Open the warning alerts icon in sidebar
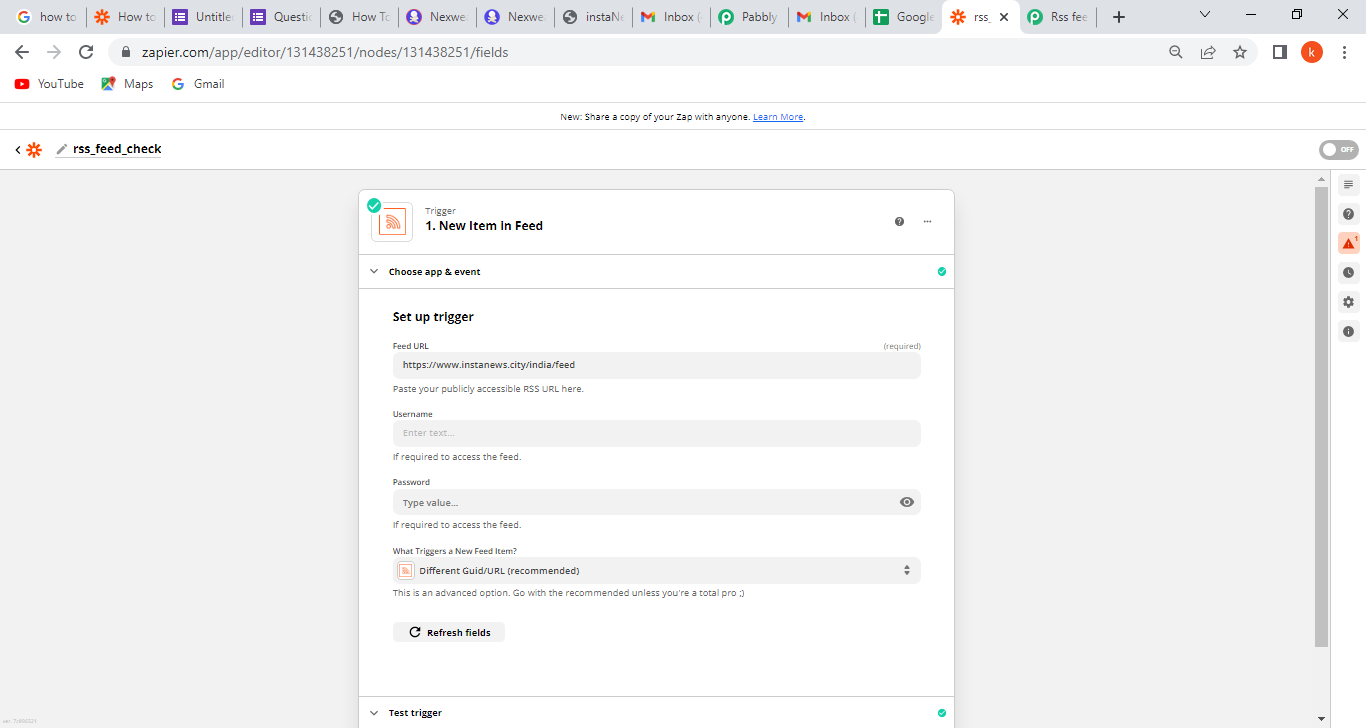This screenshot has width=1366, height=728. click(1348, 243)
